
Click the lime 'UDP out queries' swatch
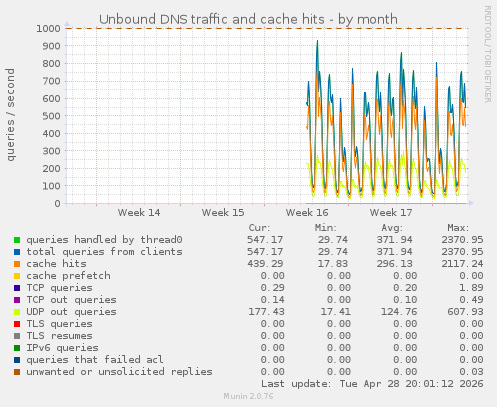click(x=17, y=312)
